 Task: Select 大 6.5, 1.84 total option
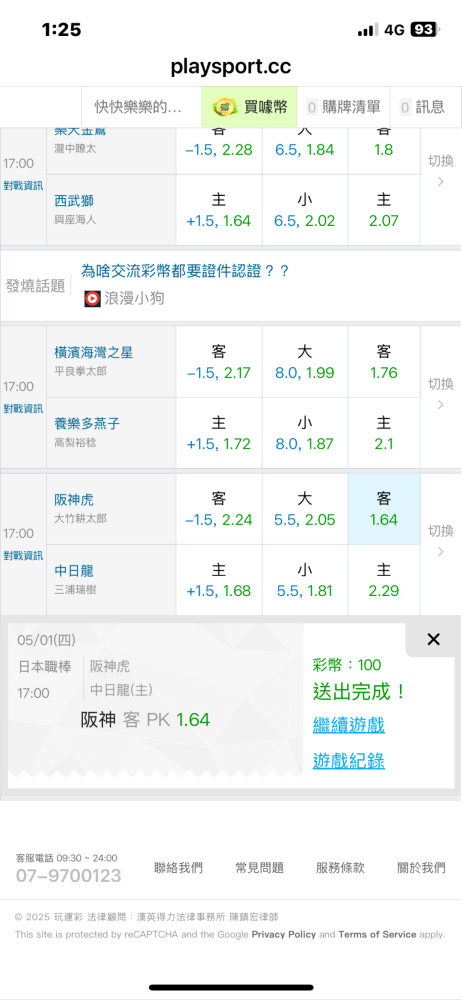pyautogui.click(x=305, y=151)
